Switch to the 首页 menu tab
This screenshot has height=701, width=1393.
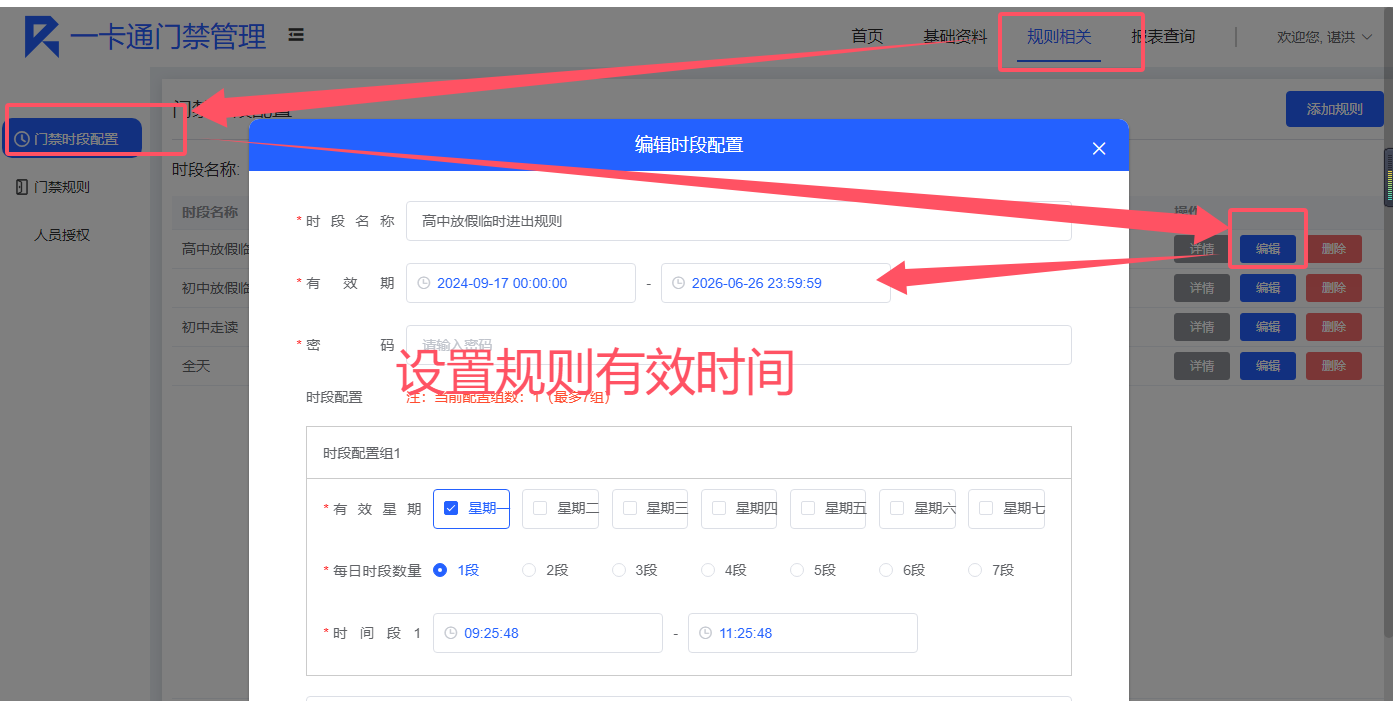(x=867, y=37)
